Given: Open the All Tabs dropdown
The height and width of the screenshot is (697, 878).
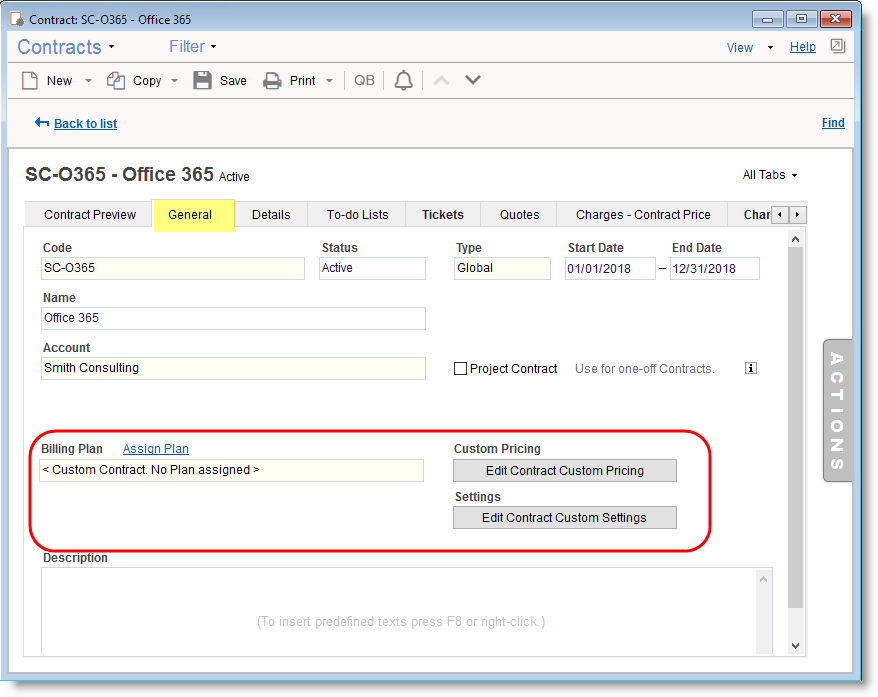Looking at the screenshot, I should click(x=770, y=175).
